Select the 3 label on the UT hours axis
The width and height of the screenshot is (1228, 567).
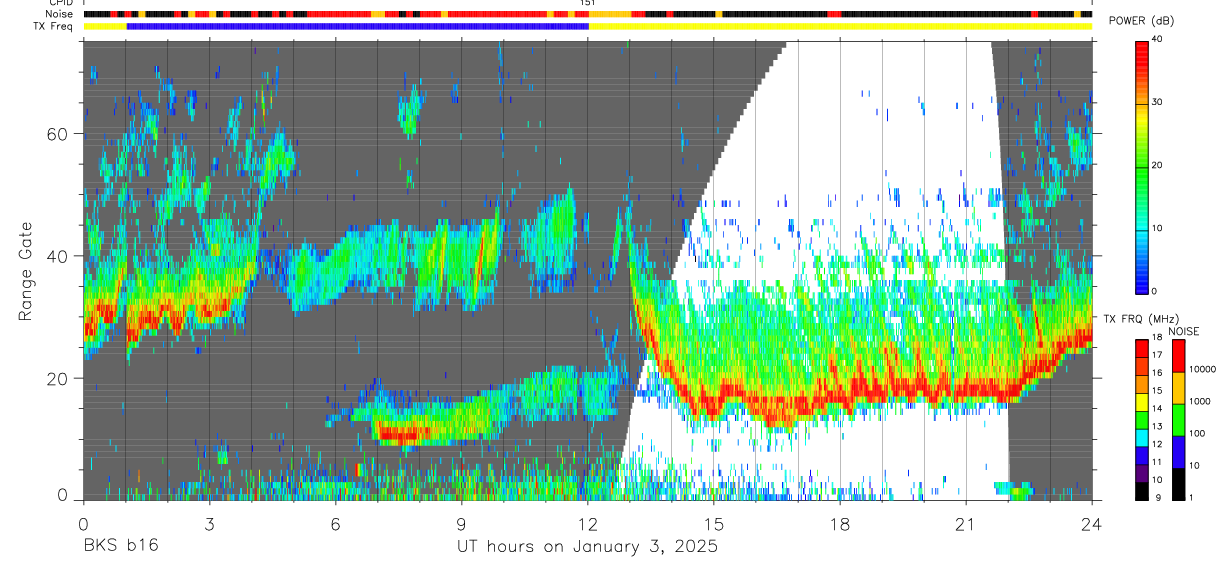point(209,523)
